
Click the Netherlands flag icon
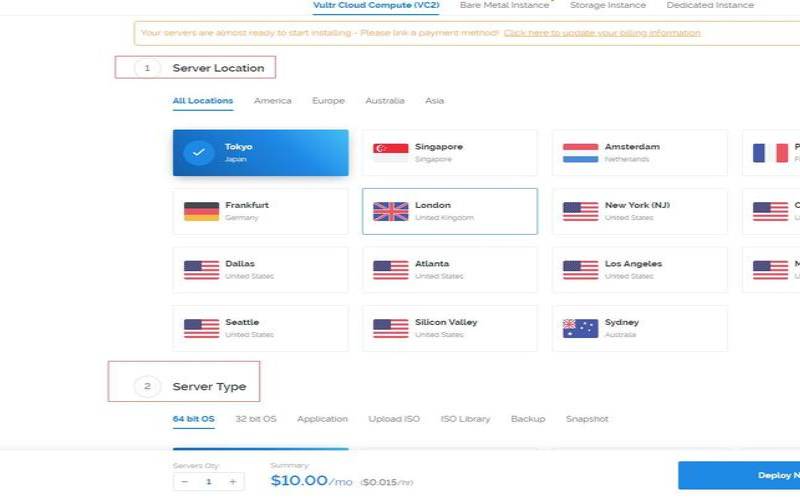click(x=581, y=153)
